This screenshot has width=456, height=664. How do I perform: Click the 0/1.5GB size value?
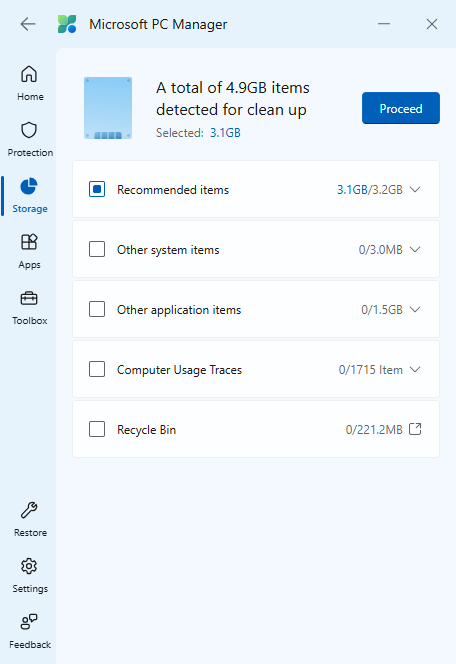(382, 310)
